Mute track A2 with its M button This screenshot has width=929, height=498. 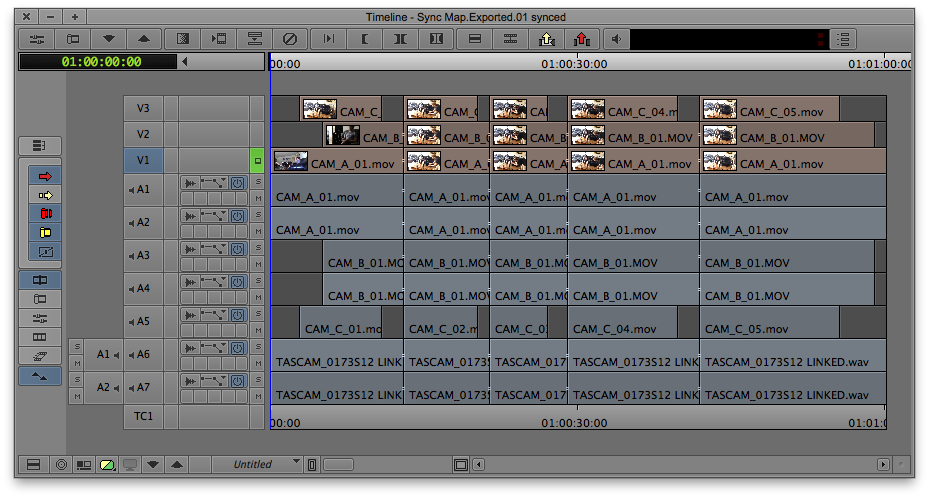258,232
